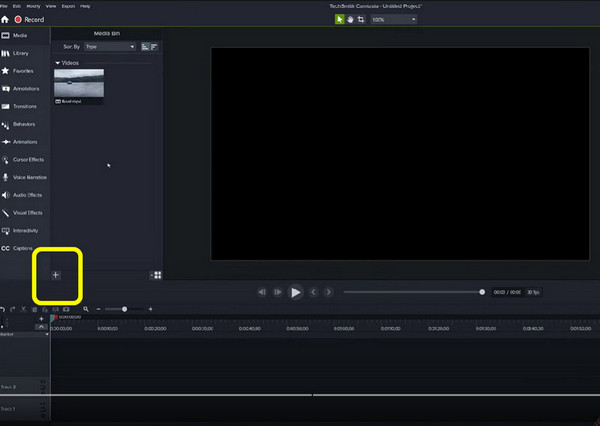
Task: Open the Cursor Effects tab
Action: pos(23,160)
